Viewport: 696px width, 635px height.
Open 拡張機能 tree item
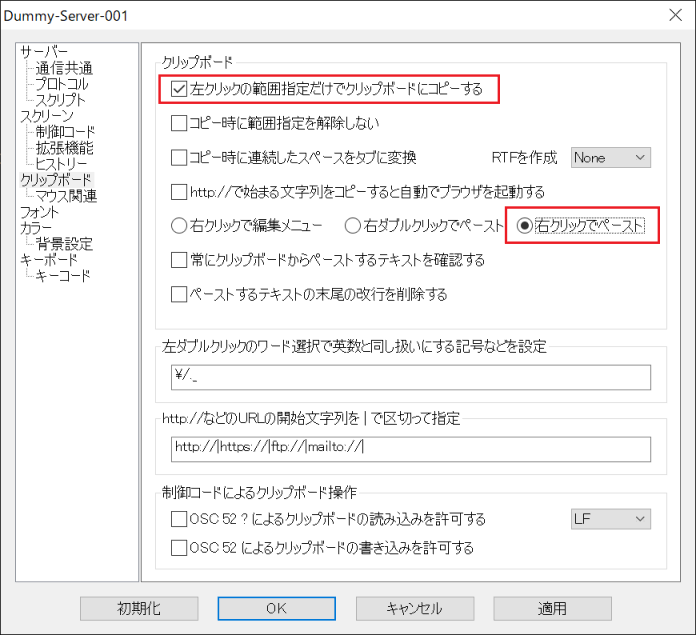64,148
